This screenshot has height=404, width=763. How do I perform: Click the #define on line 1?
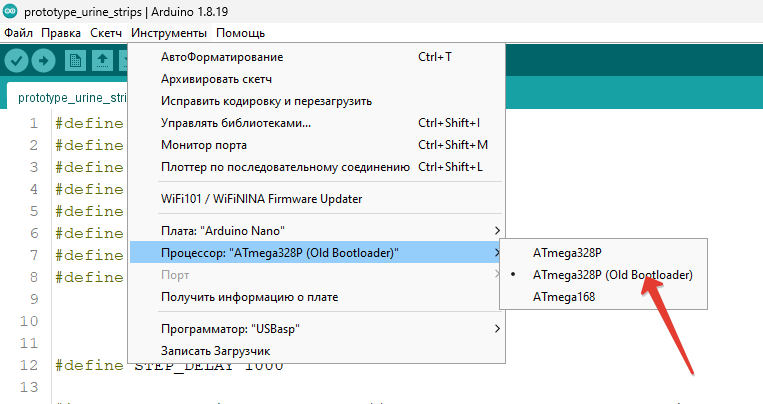(89, 123)
